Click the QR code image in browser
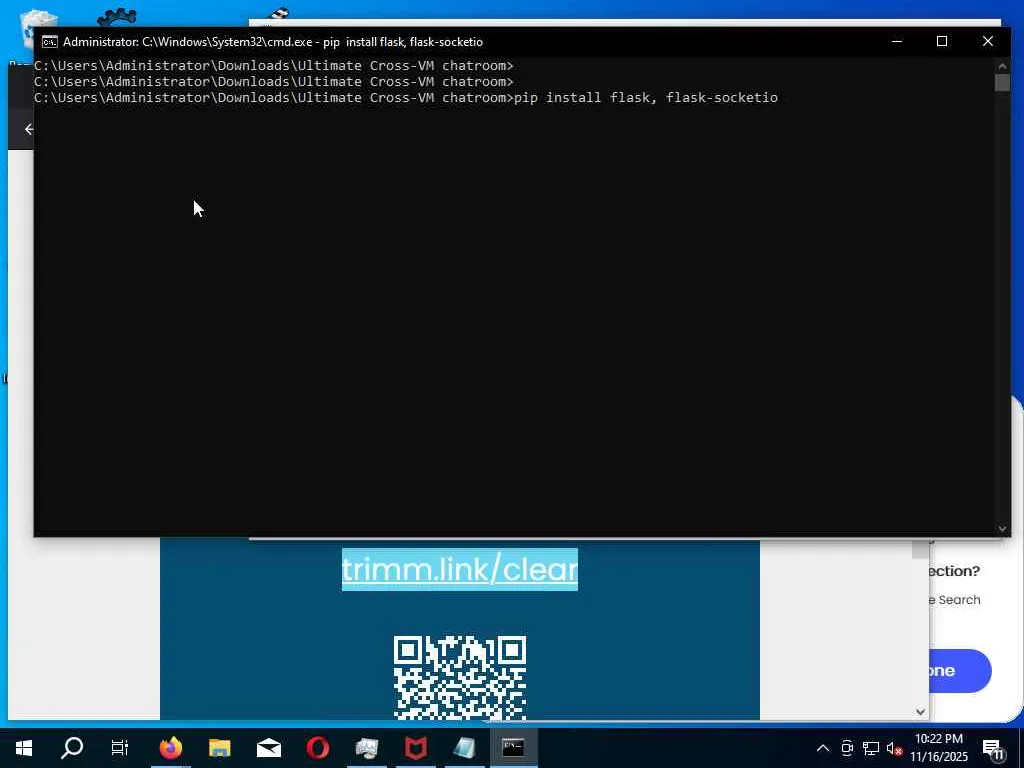 460,678
